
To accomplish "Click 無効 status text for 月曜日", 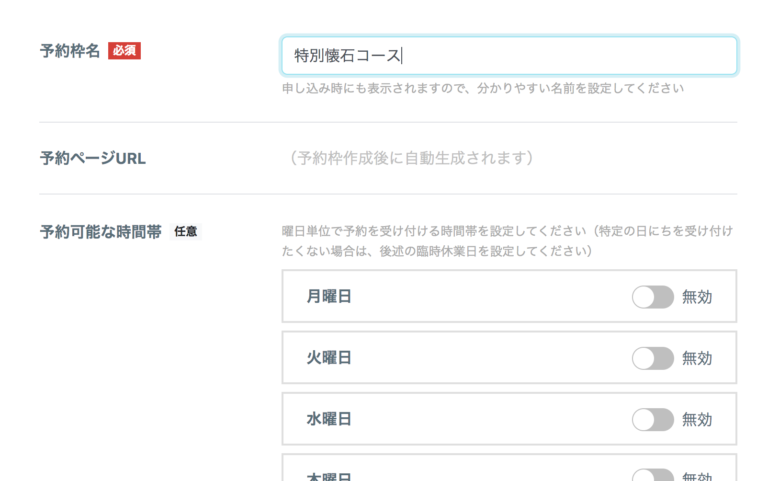I will point(697,297).
